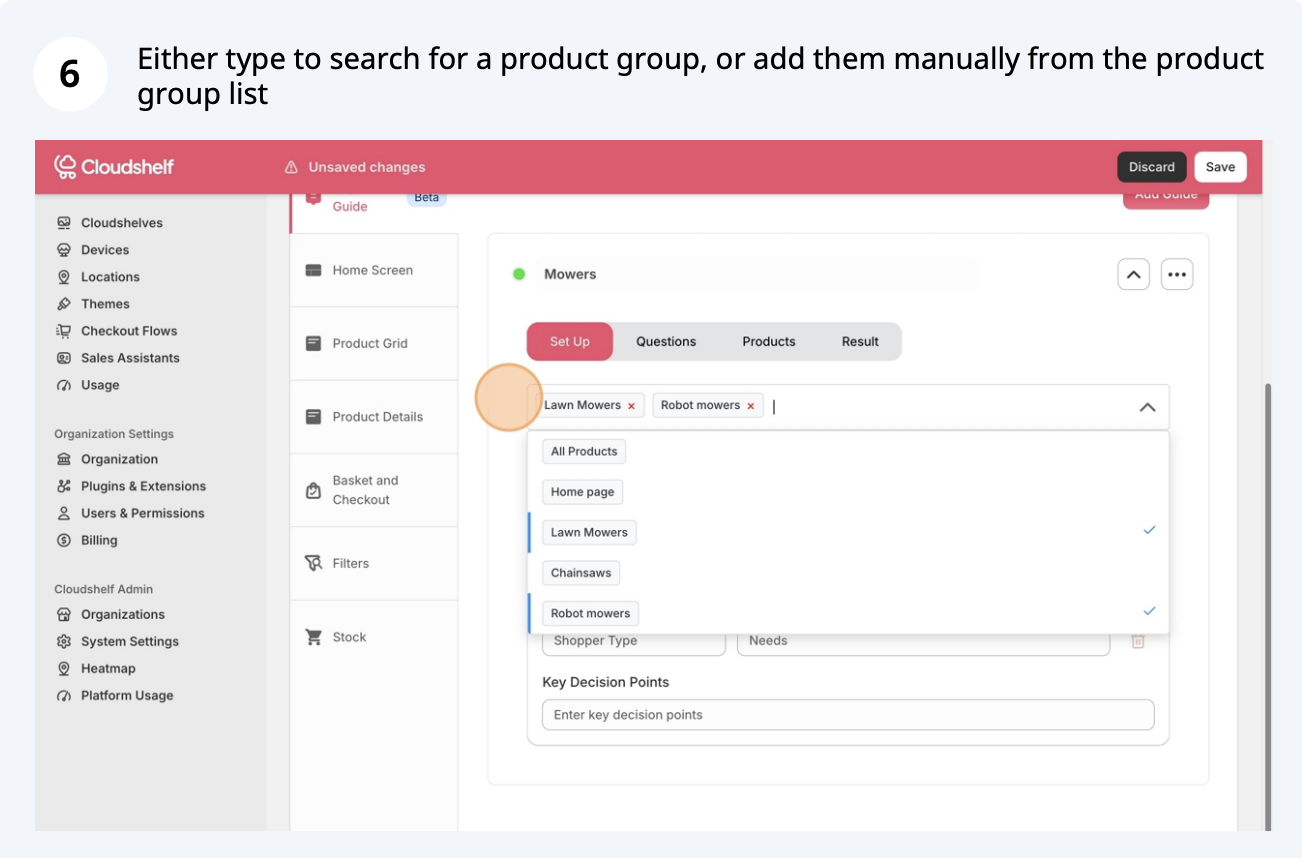Save the unsaved changes
This screenshot has width=1302, height=858.
point(1220,167)
